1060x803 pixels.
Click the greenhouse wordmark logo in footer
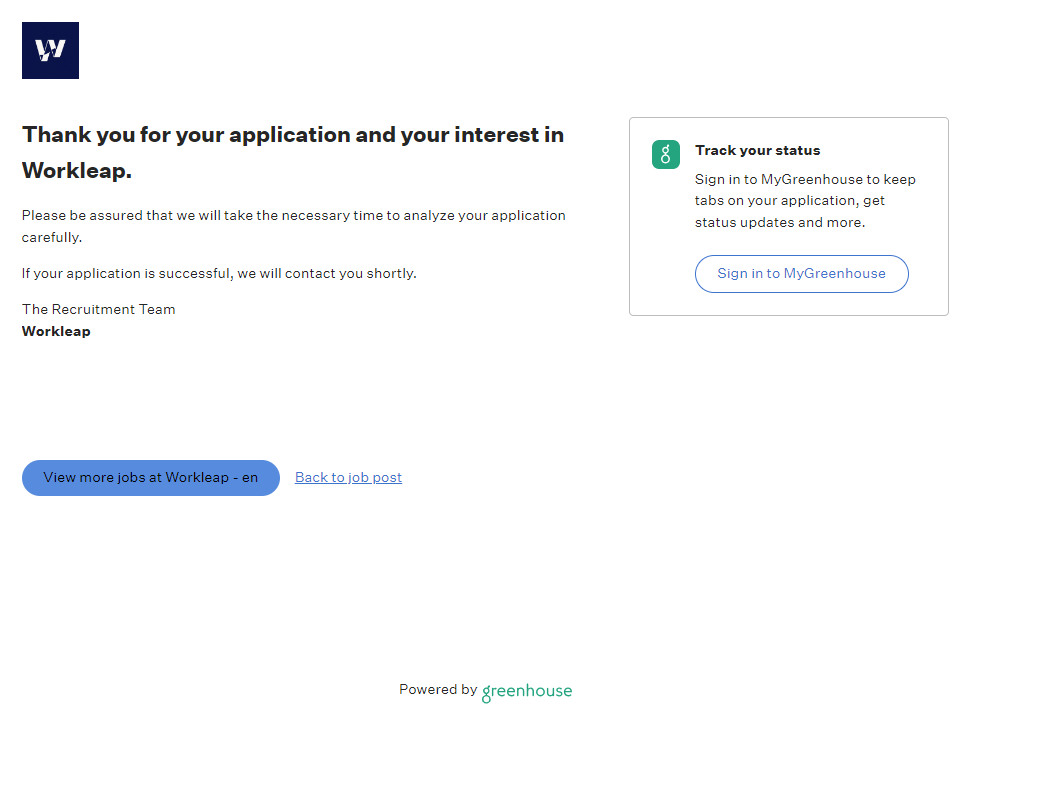(527, 691)
